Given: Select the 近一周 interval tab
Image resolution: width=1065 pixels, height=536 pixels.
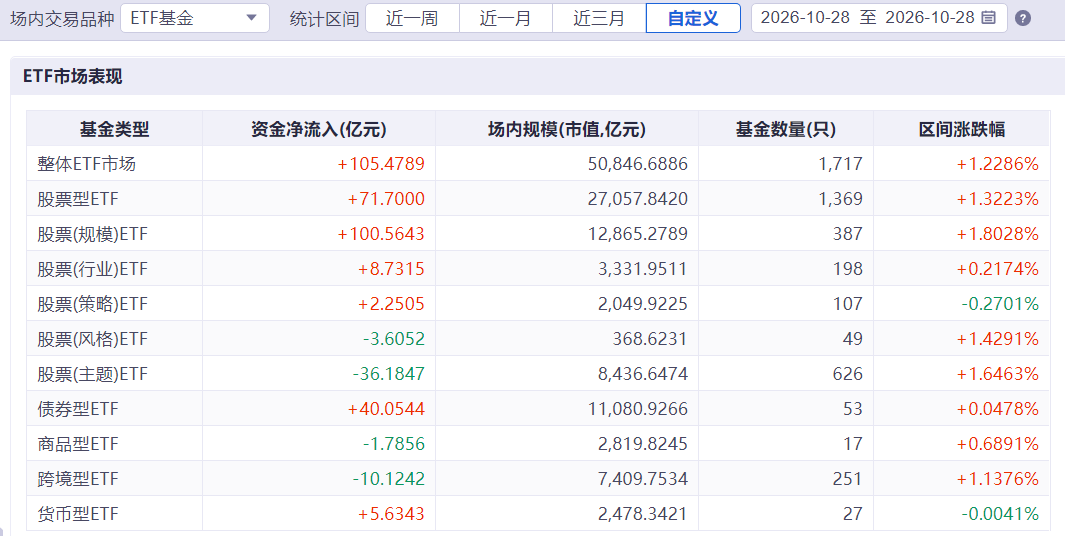Looking at the screenshot, I should pyautogui.click(x=412, y=18).
